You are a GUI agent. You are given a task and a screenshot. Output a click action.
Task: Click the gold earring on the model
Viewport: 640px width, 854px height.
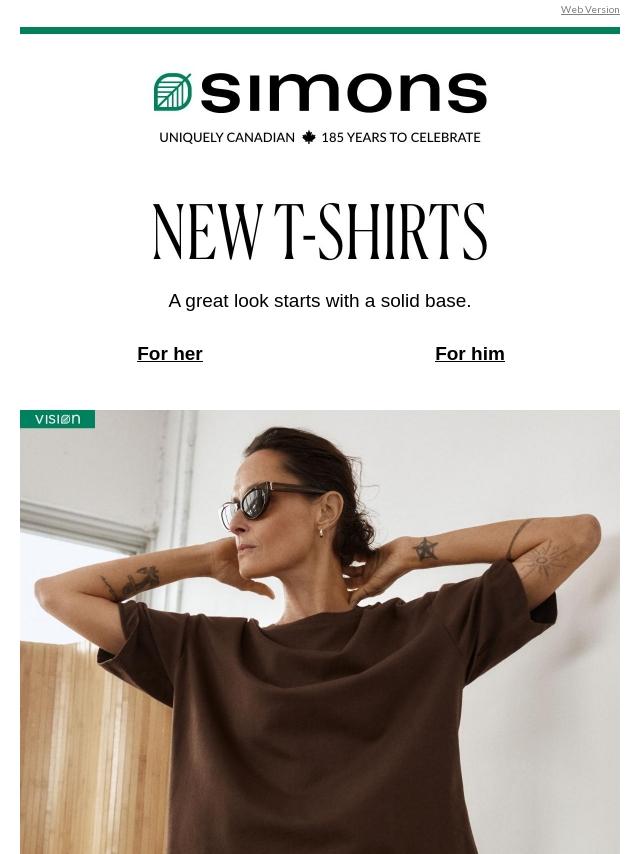pos(322,533)
